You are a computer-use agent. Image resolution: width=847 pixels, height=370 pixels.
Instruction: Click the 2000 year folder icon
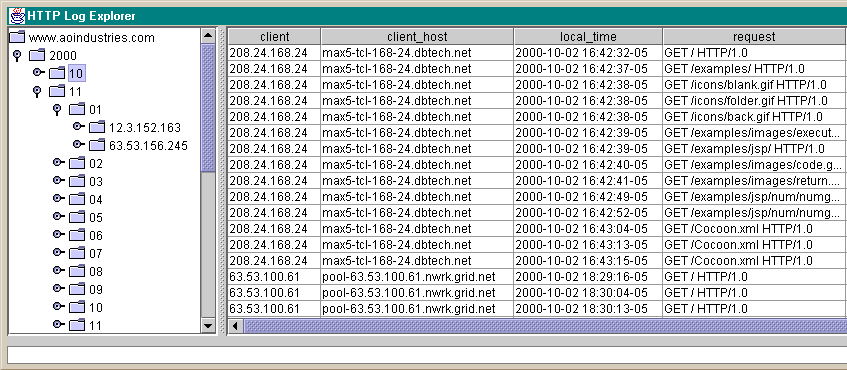37,55
